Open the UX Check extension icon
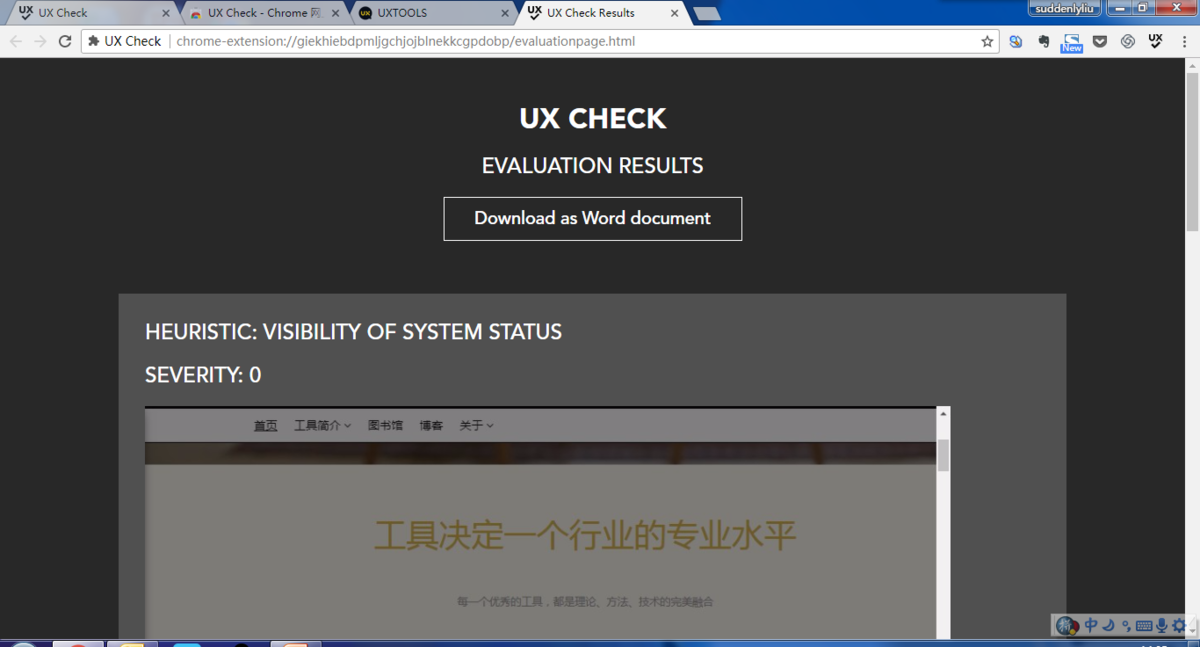Screen dimensions: 1200x647 coord(1155,41)
